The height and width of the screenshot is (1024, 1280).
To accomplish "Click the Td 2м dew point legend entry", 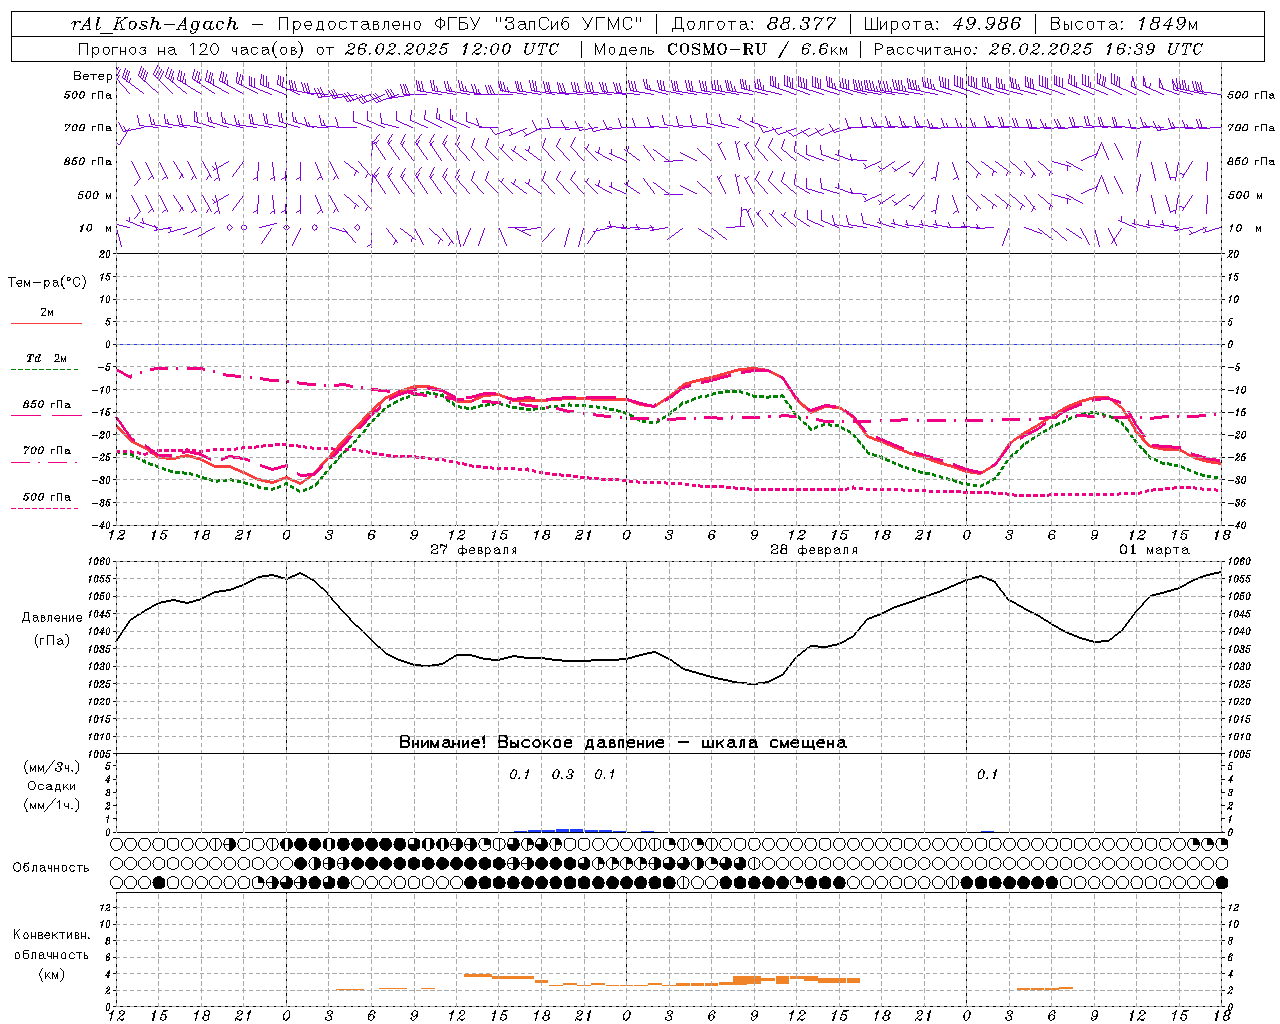I will pyautogui.click(x=46, y=358).
